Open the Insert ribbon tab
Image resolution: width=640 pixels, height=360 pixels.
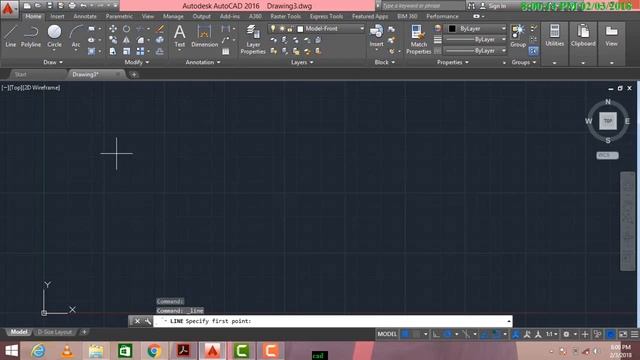click(x=57, y=16)
